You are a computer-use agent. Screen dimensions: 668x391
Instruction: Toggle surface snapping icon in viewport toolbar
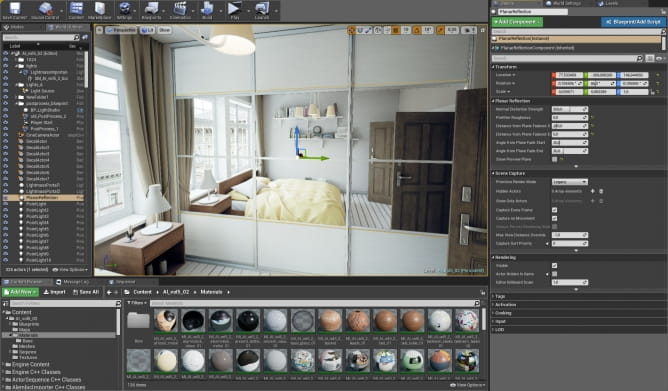387,30
